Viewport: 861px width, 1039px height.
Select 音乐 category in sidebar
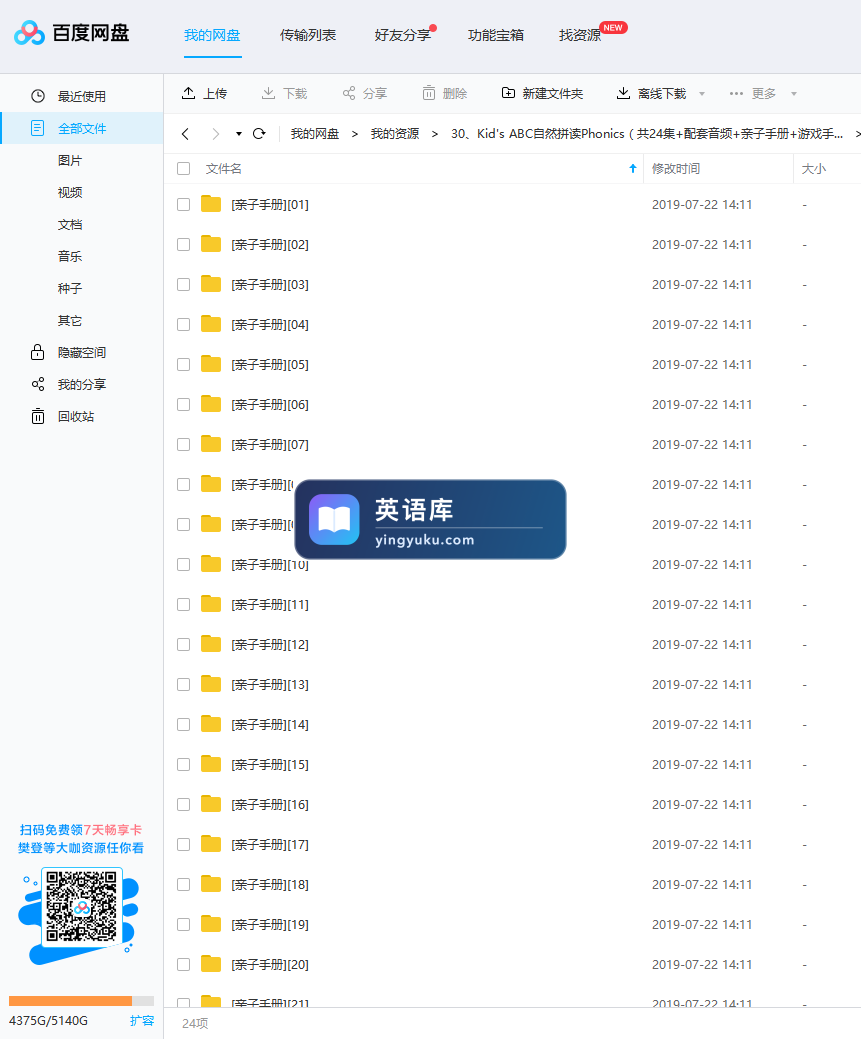[x=70, y=256]
